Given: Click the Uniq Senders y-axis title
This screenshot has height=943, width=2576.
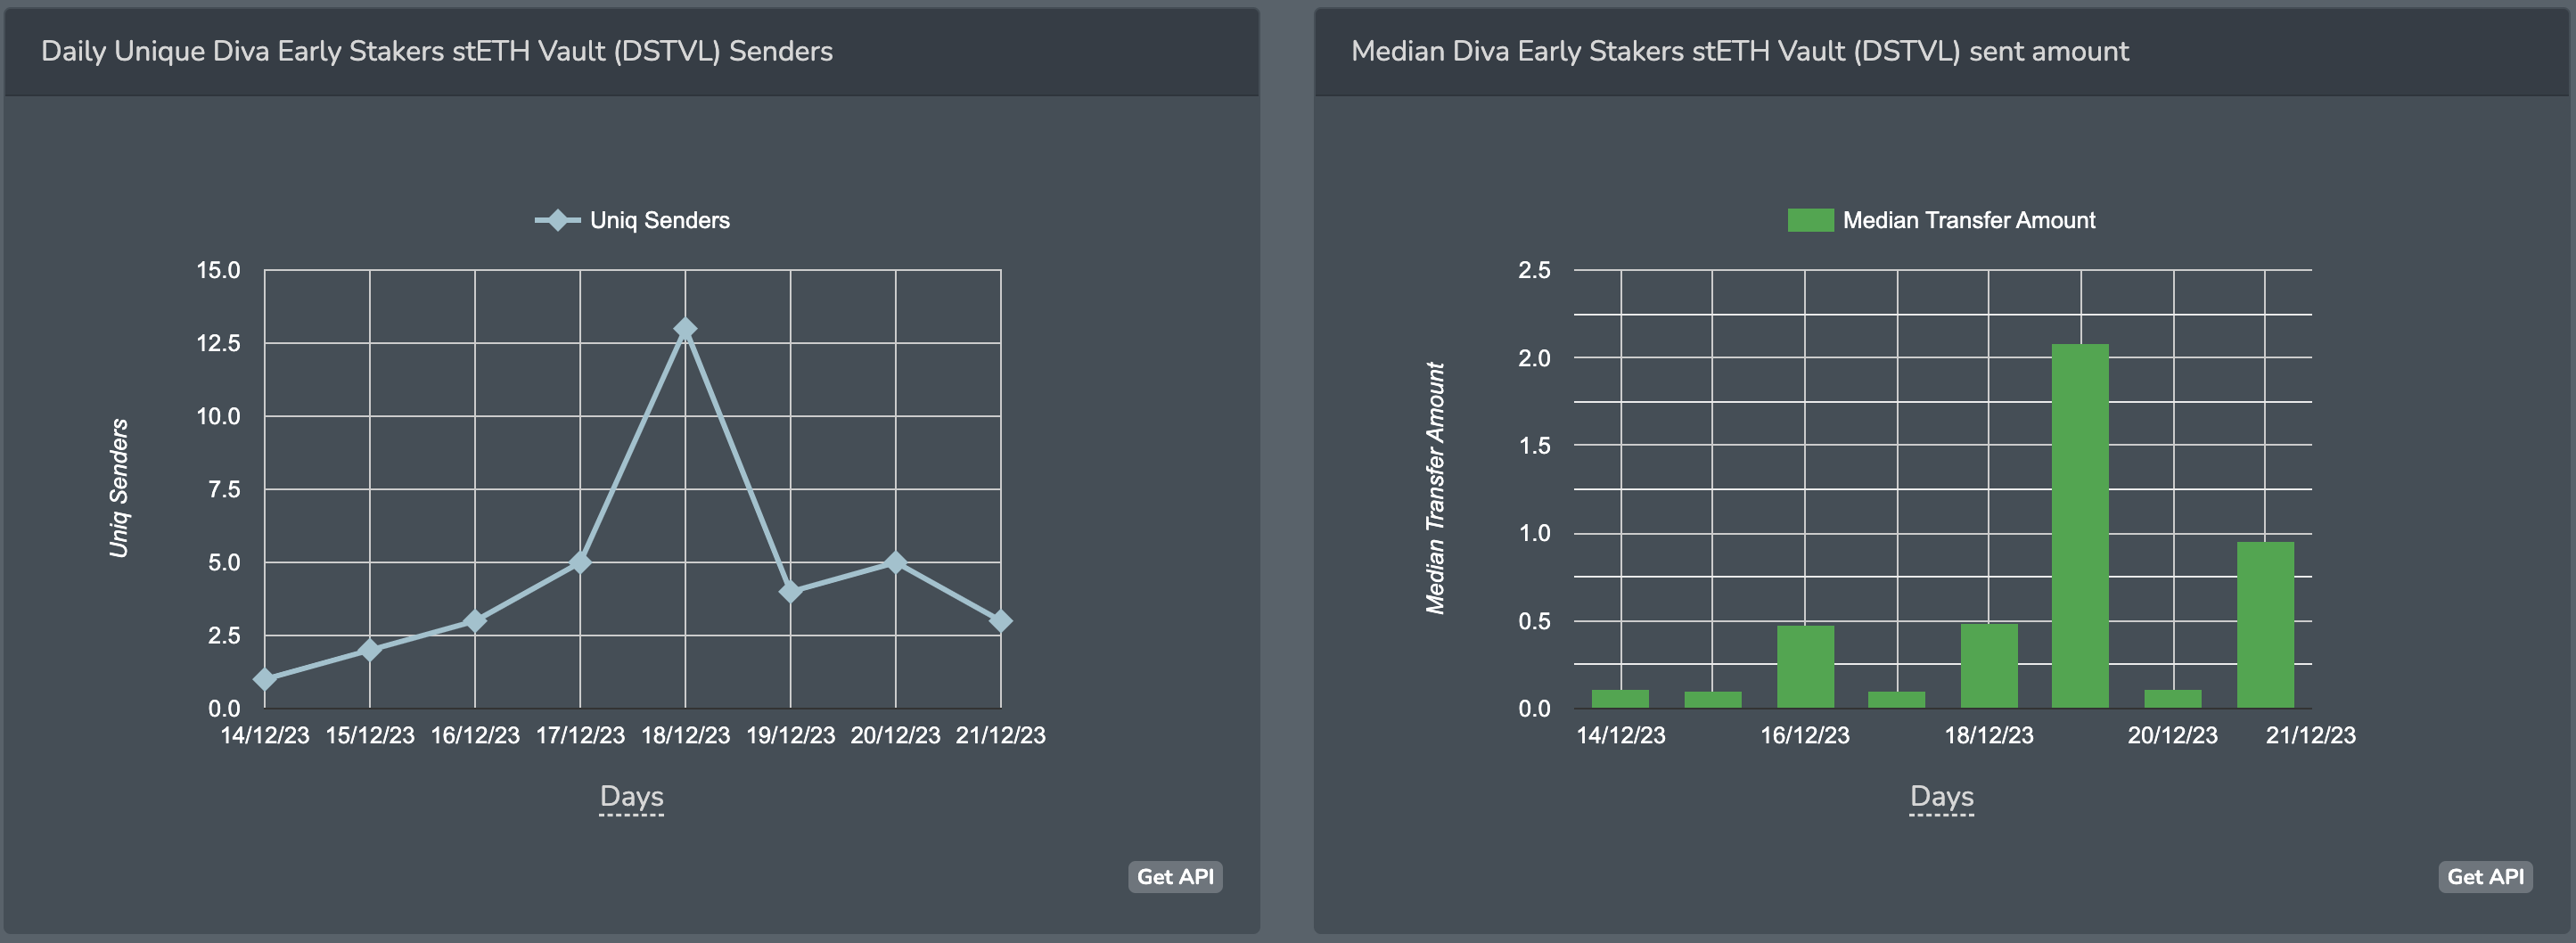Looking at the screenshot, I should click(x=119, y=488).
